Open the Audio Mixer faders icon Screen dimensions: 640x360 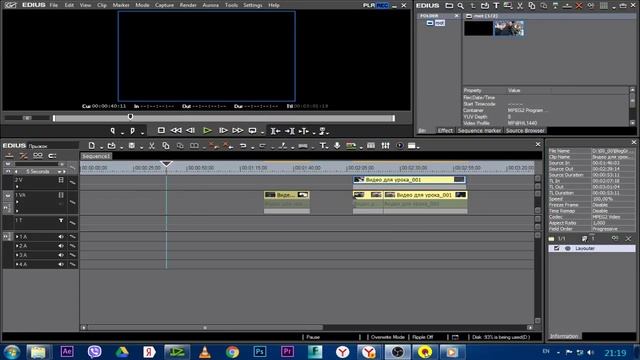coord(385,146)
